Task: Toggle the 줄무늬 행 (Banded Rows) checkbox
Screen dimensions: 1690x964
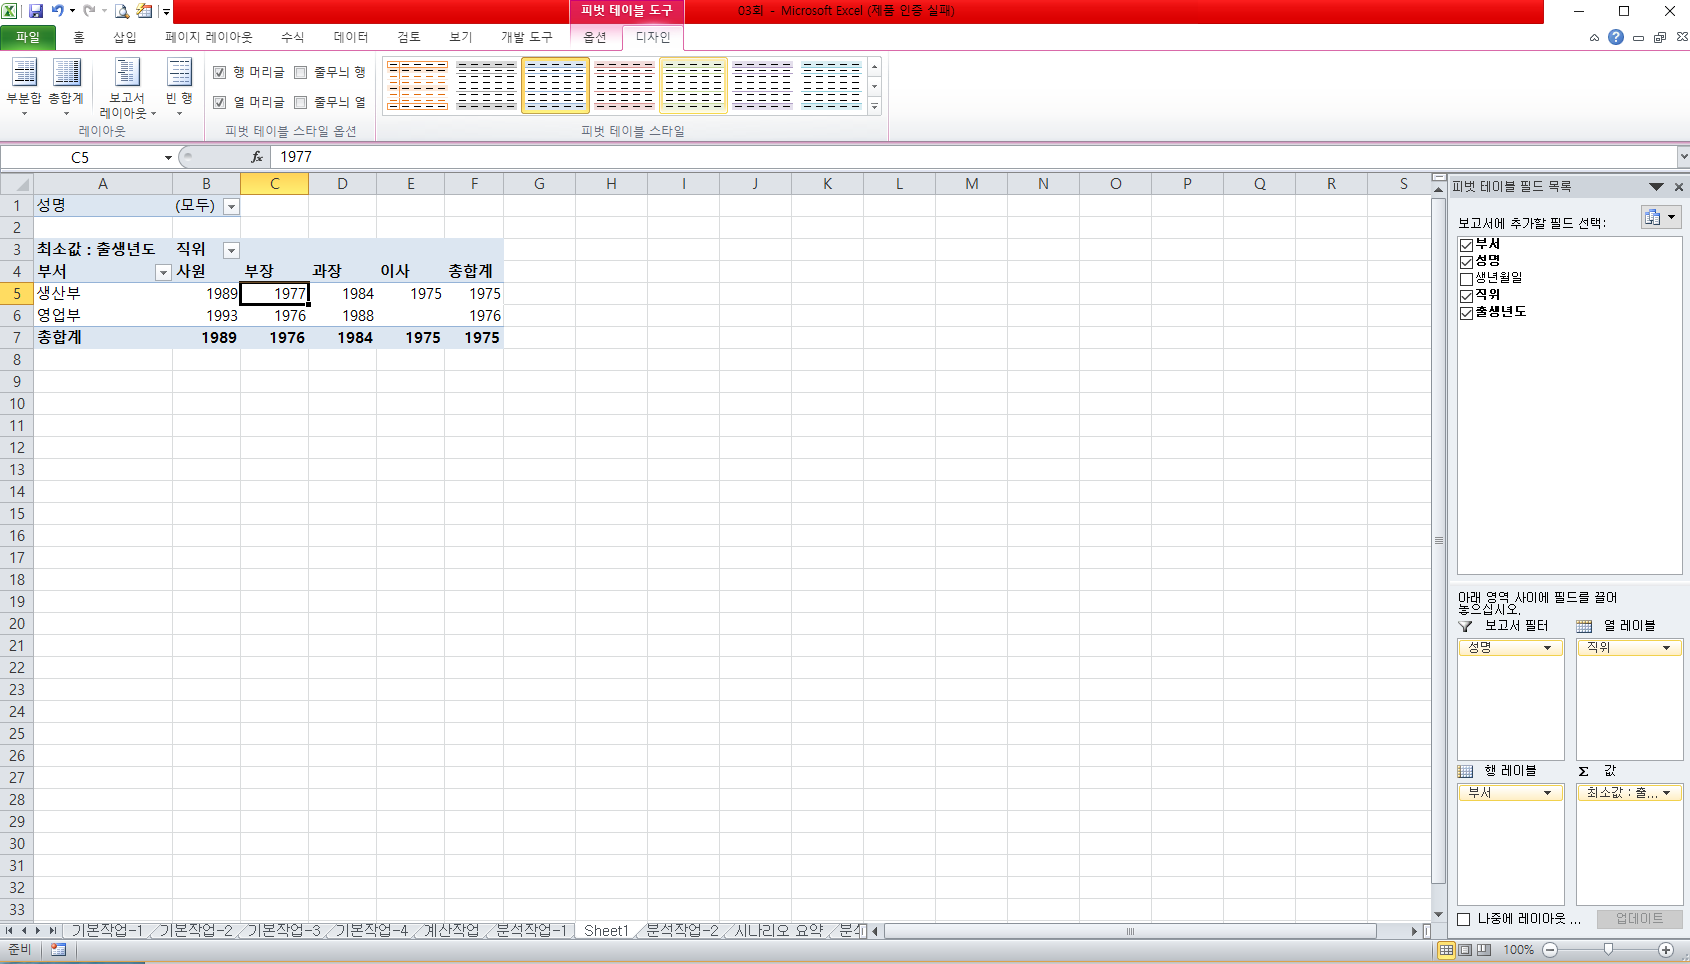Action: tap(301, 72)
